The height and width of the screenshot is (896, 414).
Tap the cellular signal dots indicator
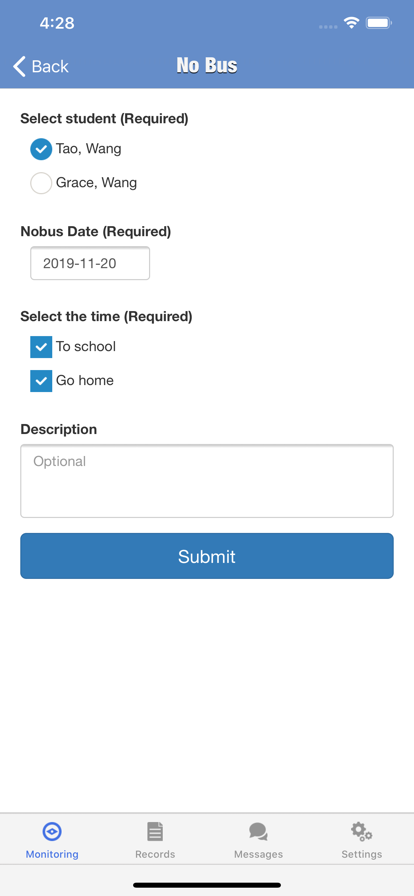[328, 26]
